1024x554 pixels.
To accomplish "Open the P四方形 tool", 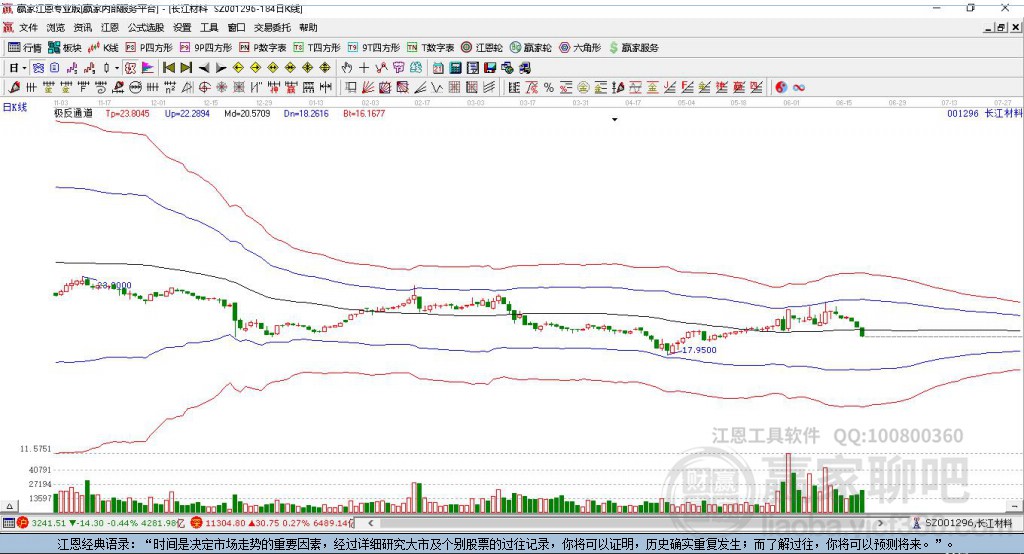I will point(149,48).
